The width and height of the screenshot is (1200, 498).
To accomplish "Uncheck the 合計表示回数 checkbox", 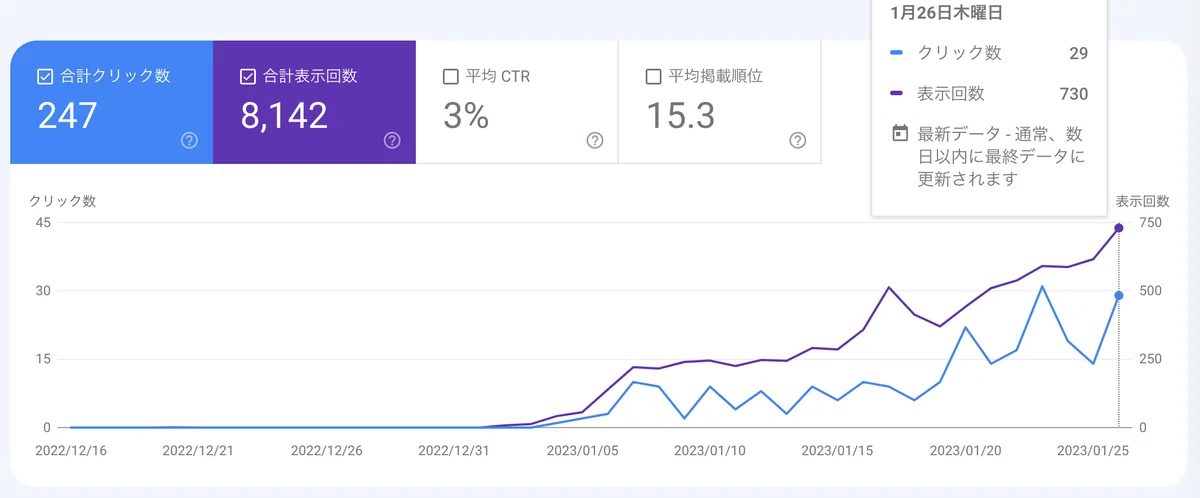I will pyautogui.click(x=248, y=77).
